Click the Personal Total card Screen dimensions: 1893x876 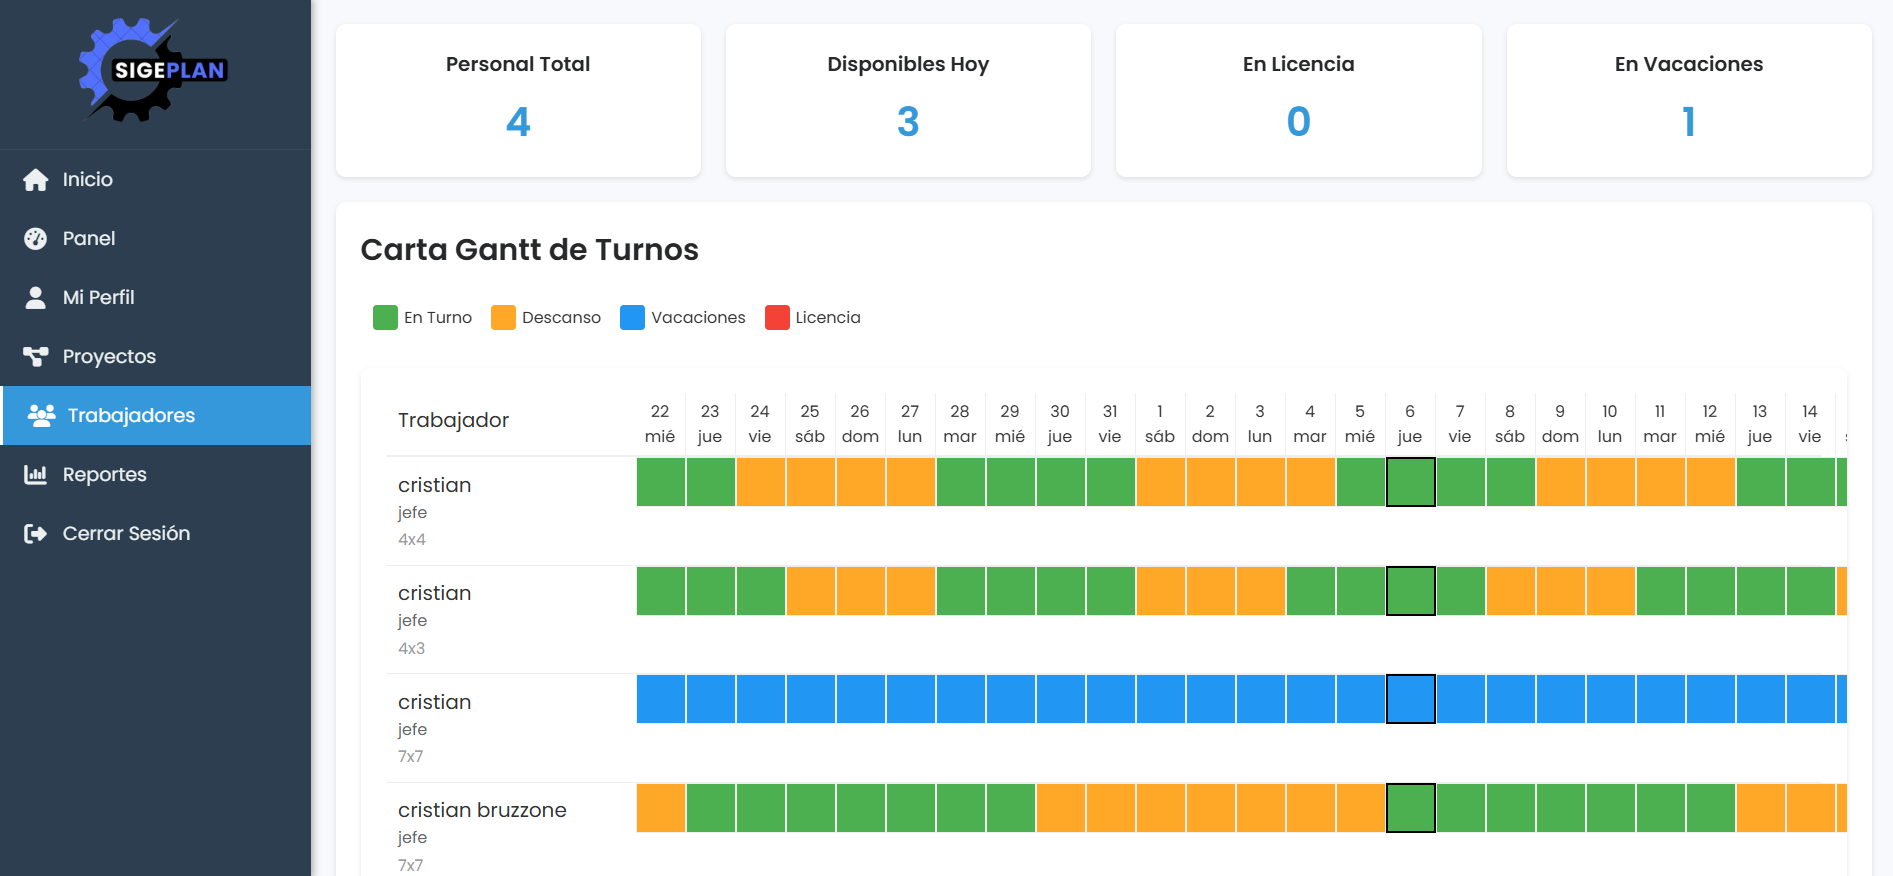point(518,101)
